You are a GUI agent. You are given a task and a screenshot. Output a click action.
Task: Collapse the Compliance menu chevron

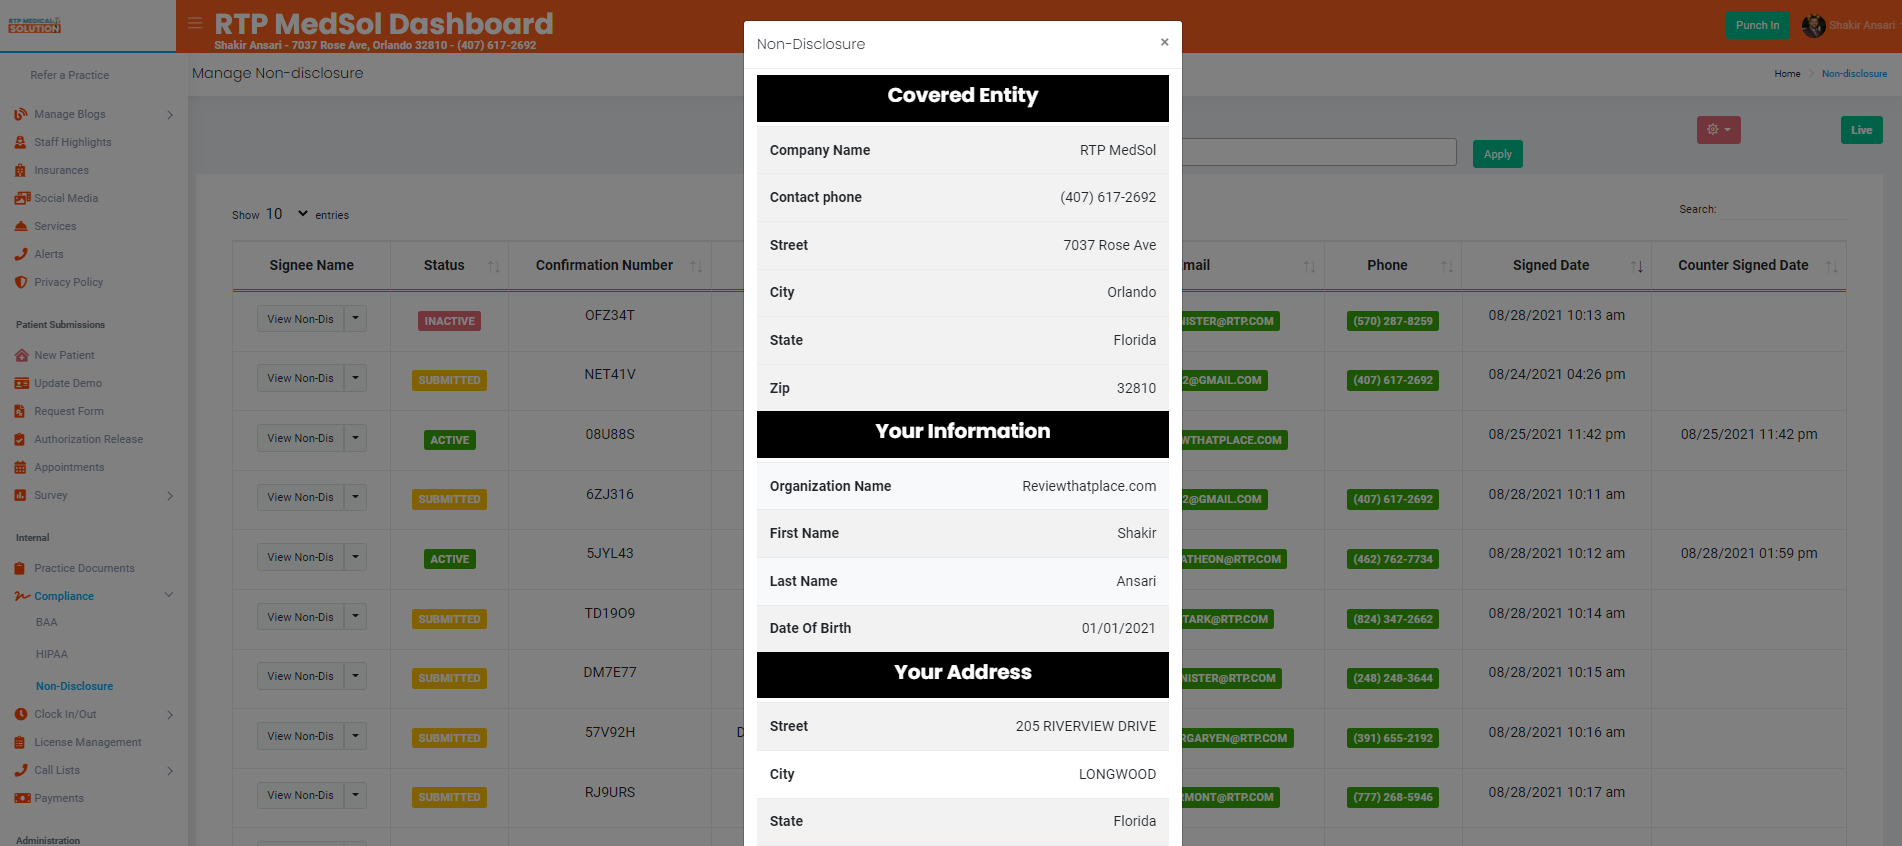[x=169, y=595]
